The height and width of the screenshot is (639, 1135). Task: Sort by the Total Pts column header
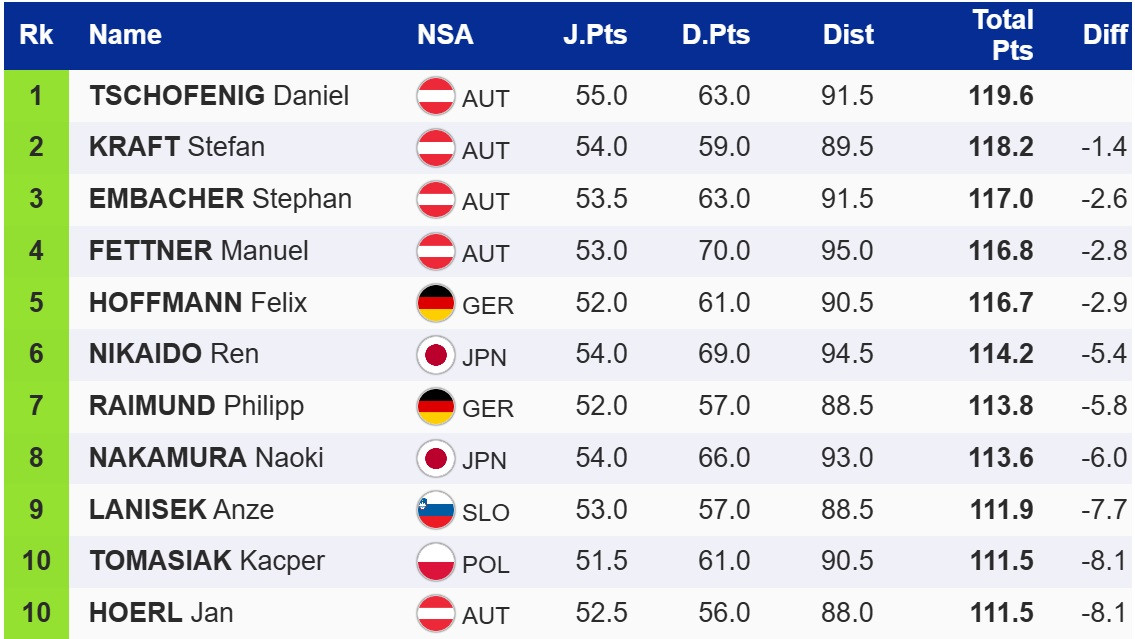[1002, 35]
